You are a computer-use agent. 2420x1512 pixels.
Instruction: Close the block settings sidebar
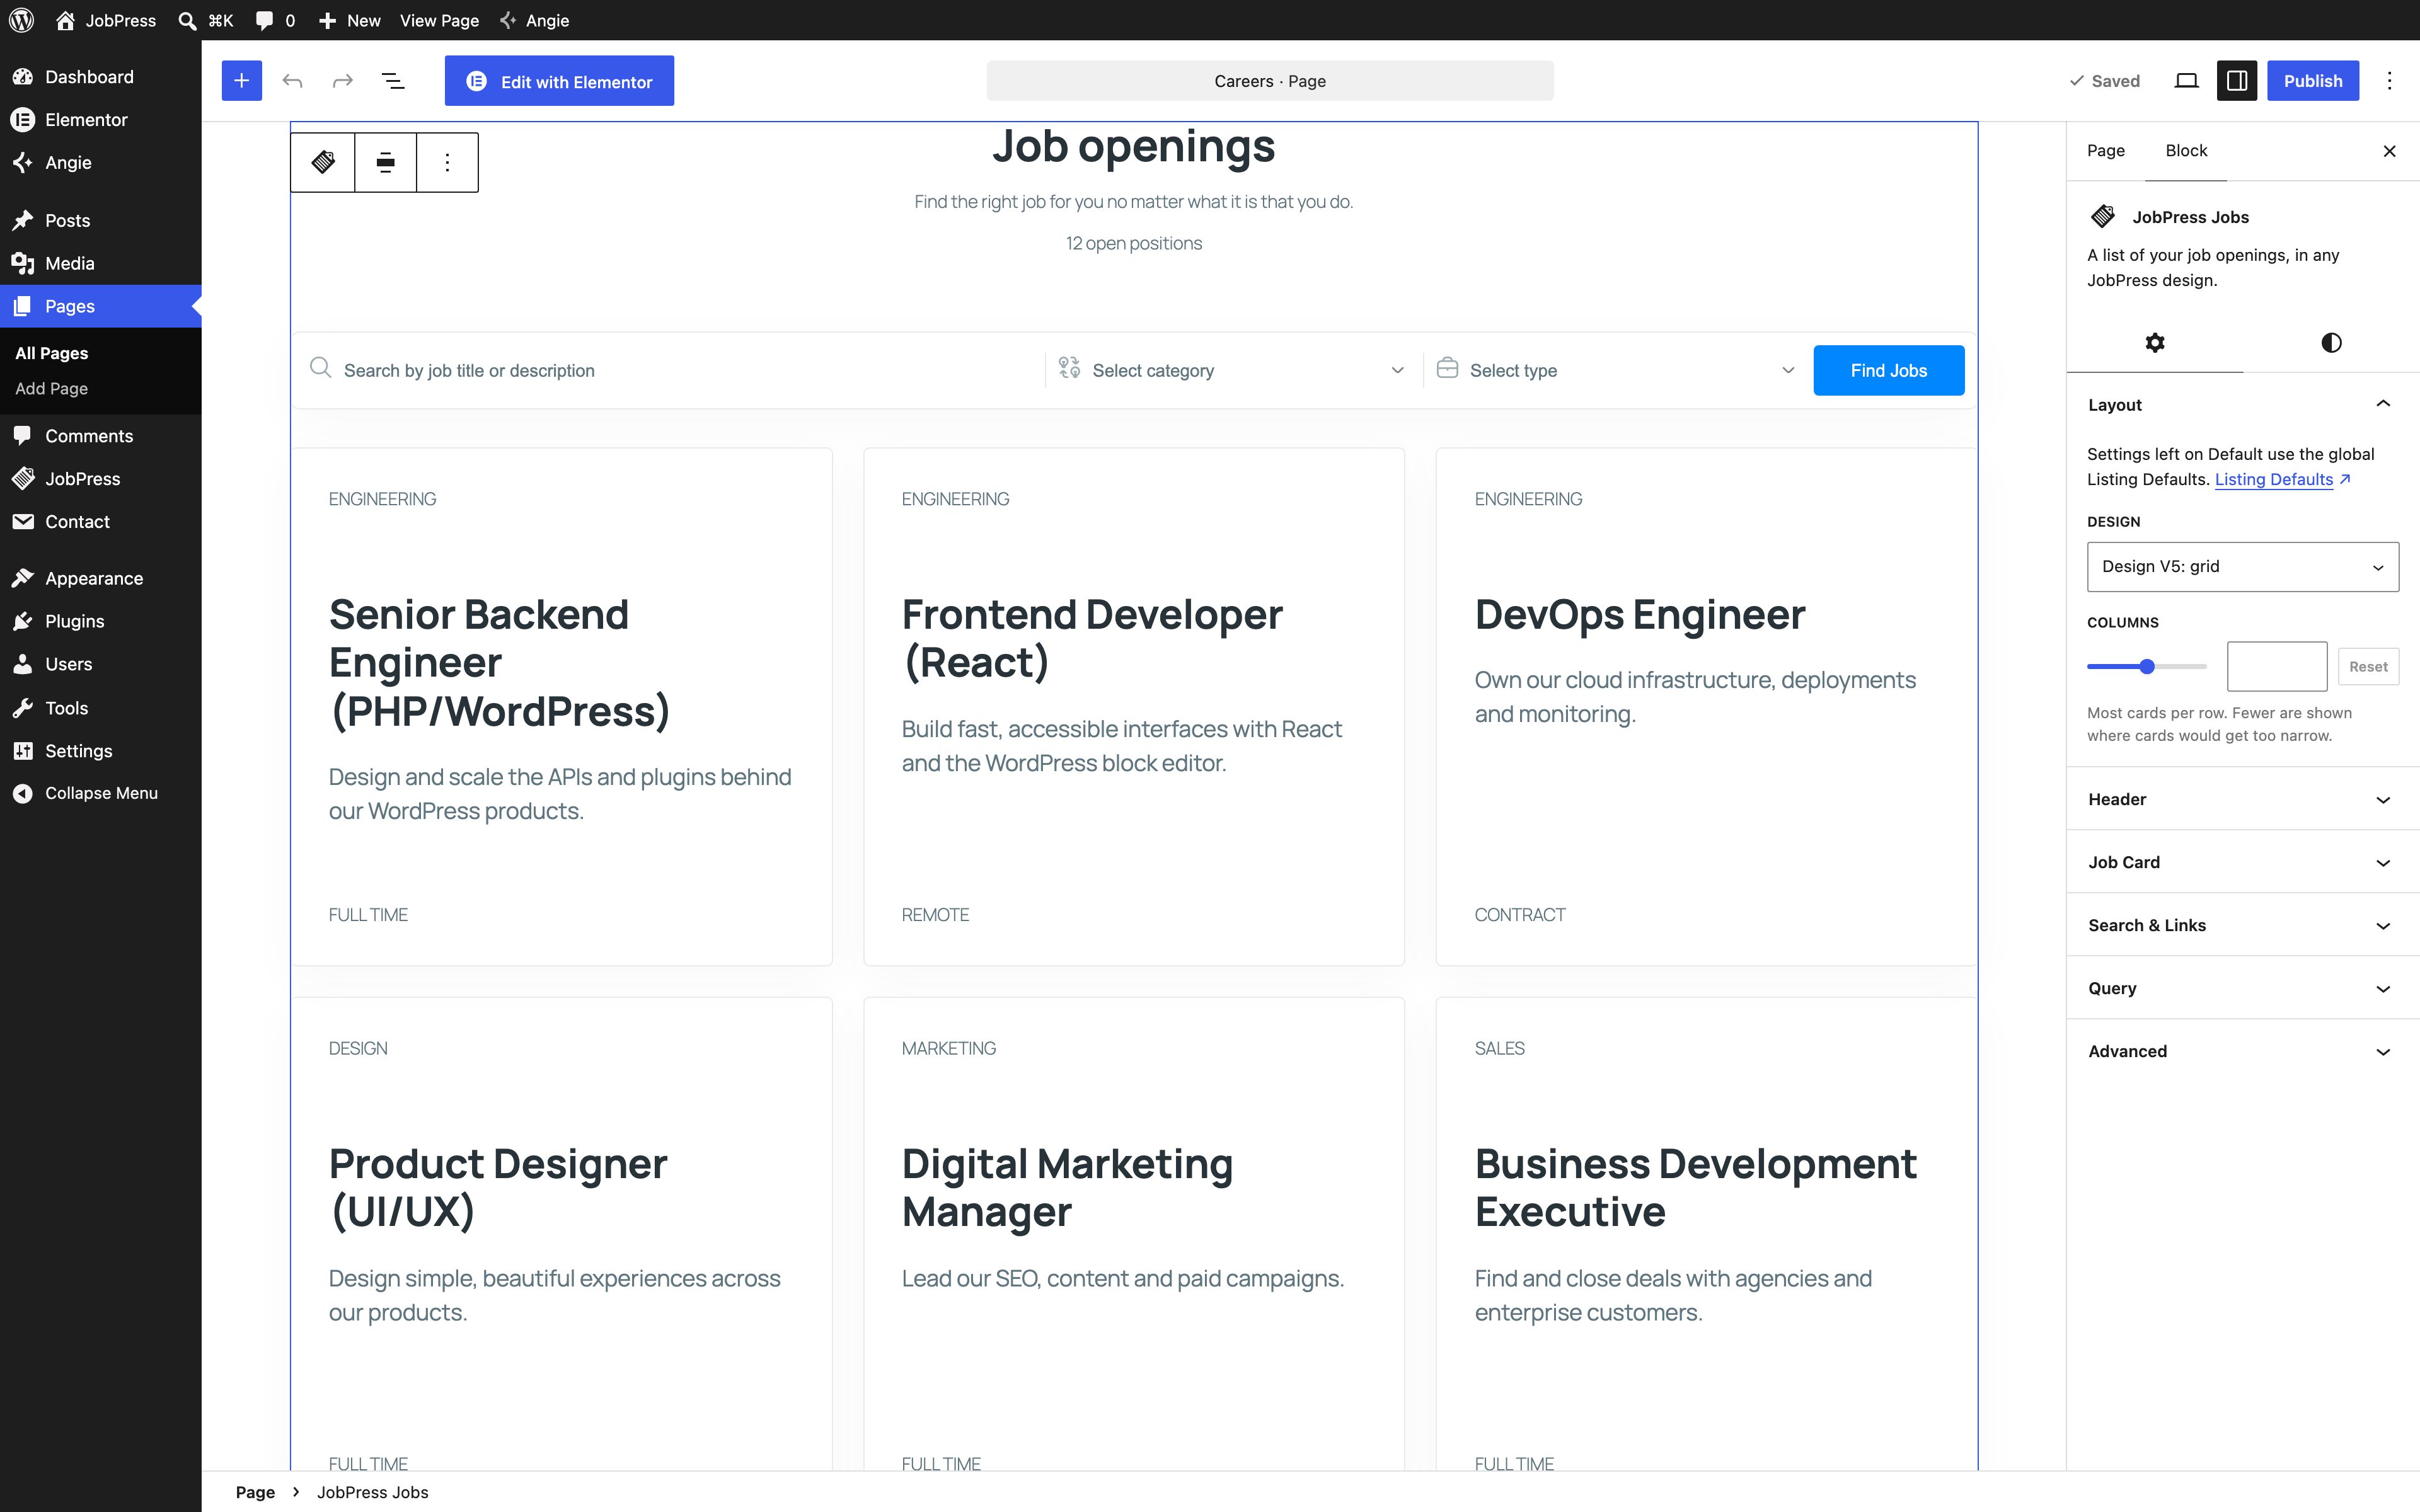click(x=2389, y=151)
